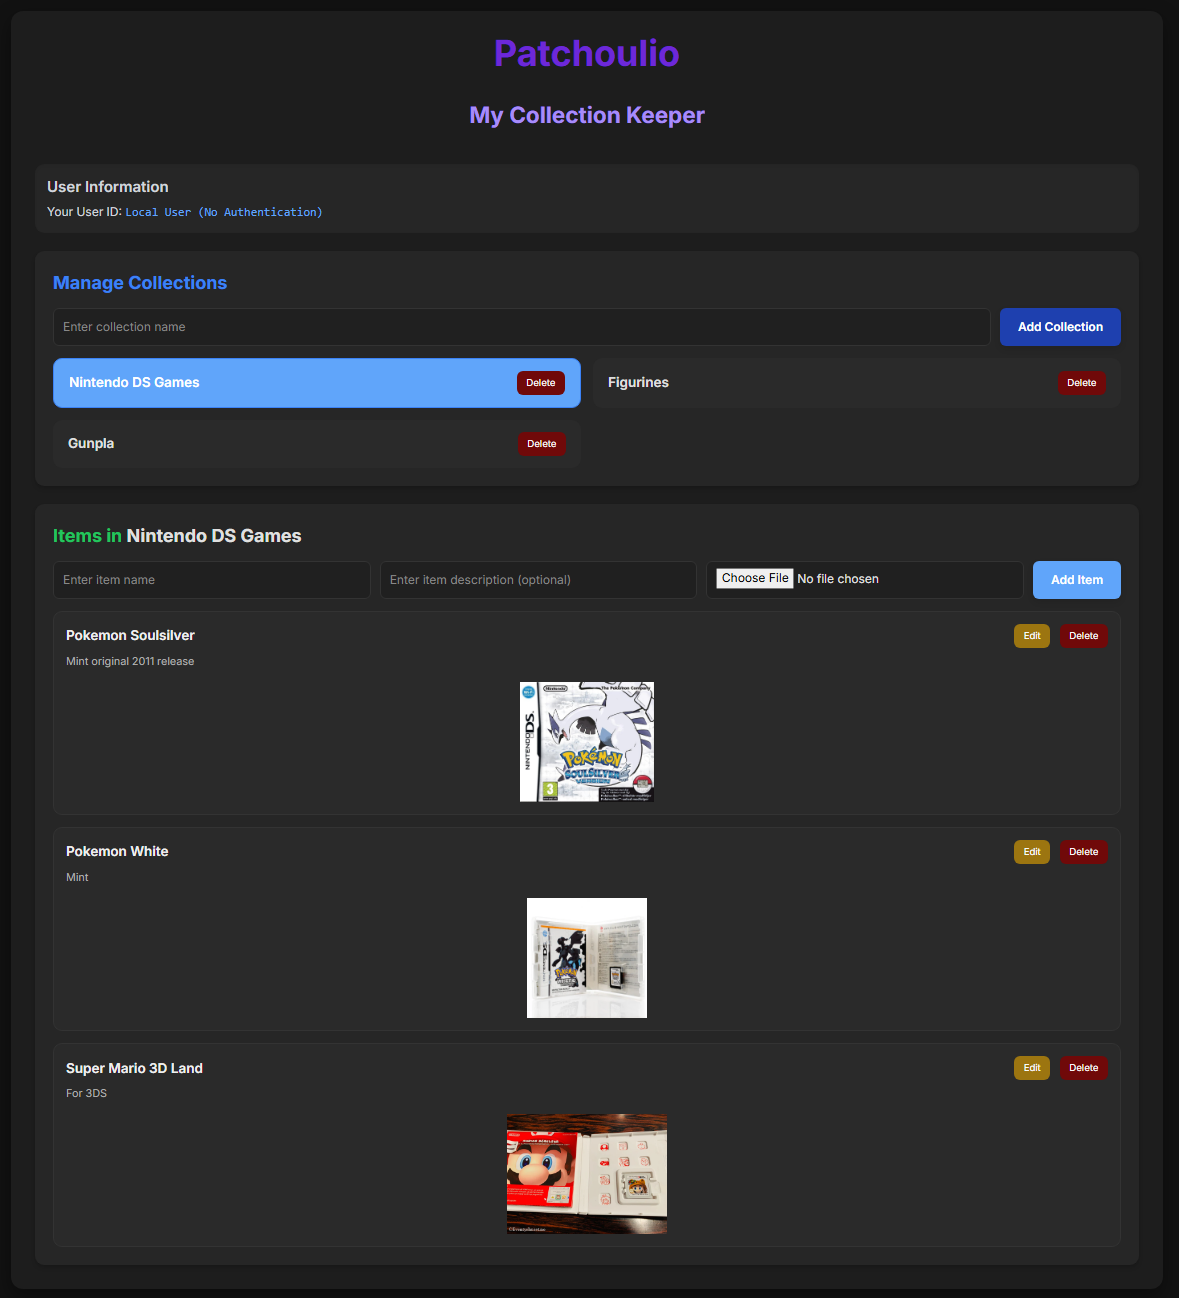Focus the item description optional field

[x=538, y=580]
